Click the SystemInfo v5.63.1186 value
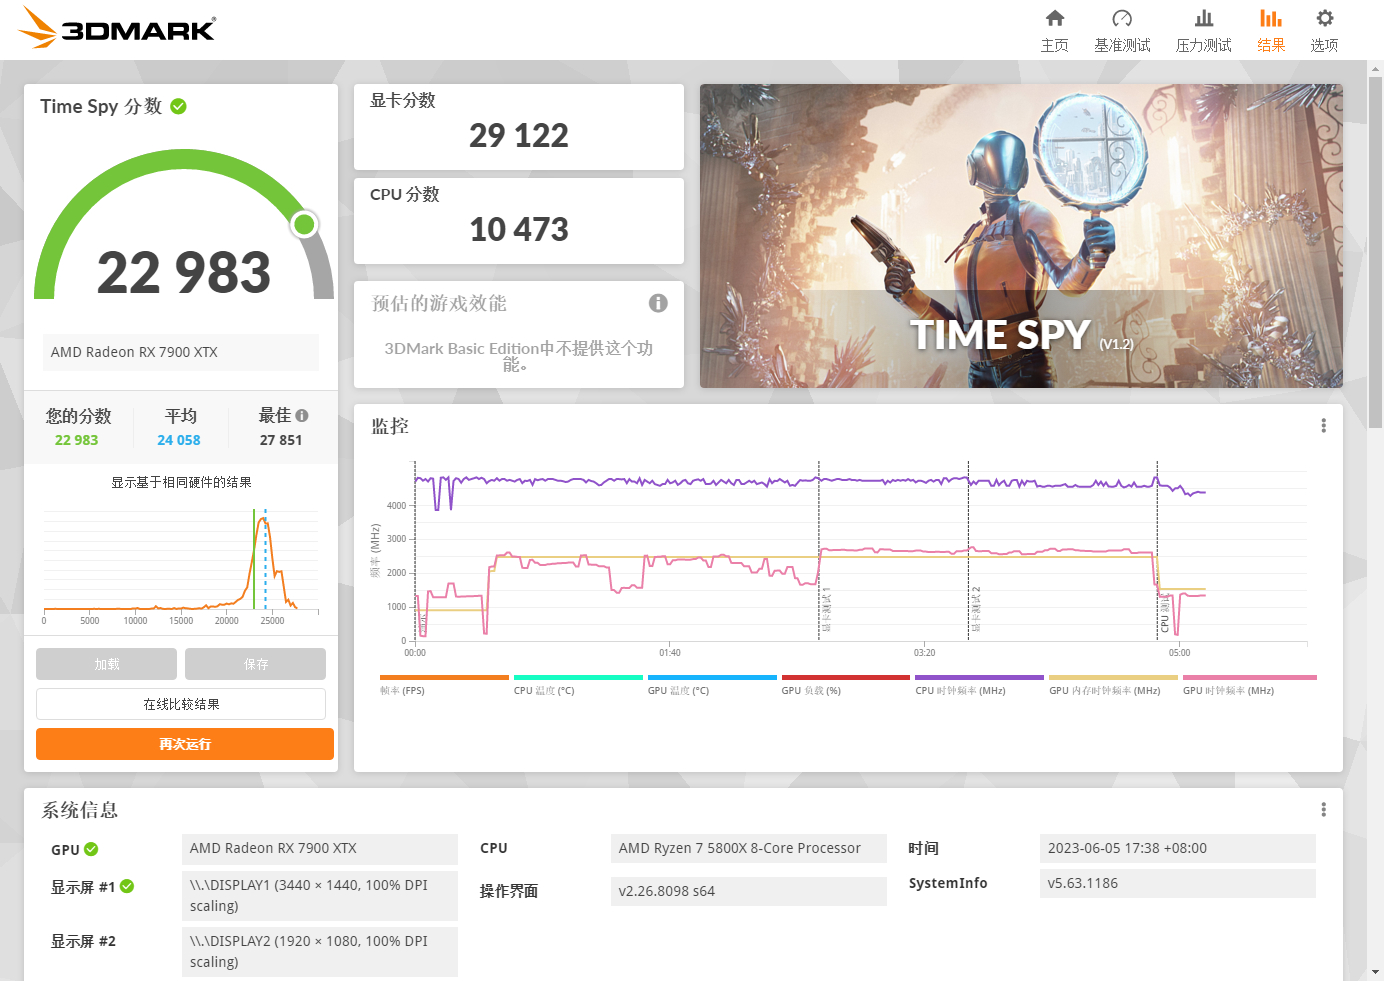The width and height of the screenshot is (1384, 981). click(1178, 883)
